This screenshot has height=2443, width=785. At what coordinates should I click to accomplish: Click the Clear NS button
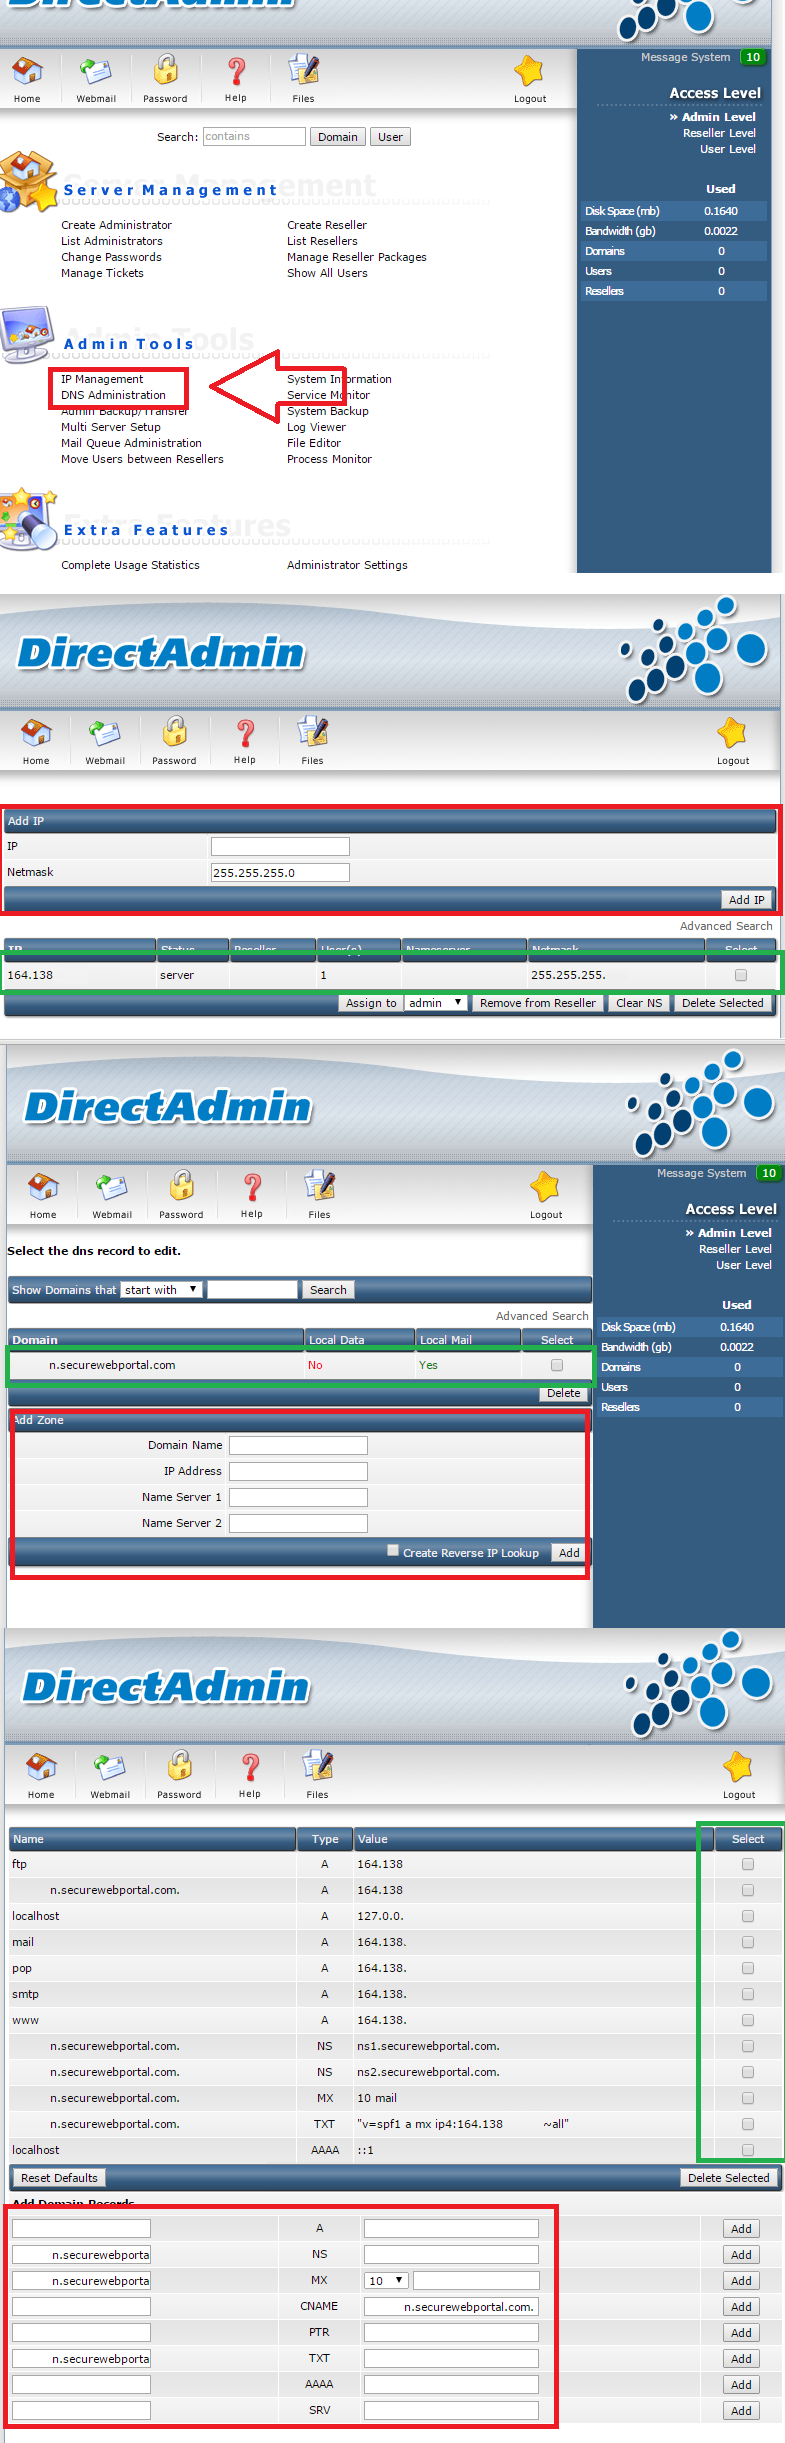(639, 1003)
